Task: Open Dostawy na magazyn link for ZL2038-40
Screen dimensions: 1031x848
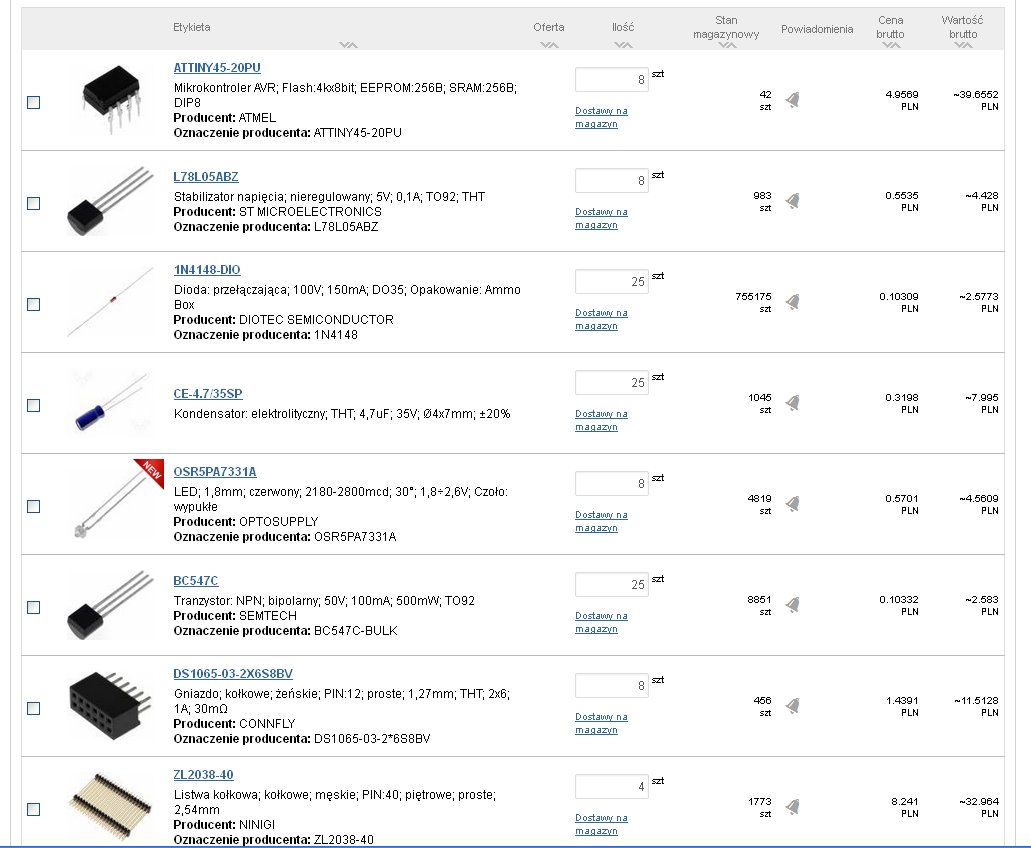Action: click(x=601, y=824)
